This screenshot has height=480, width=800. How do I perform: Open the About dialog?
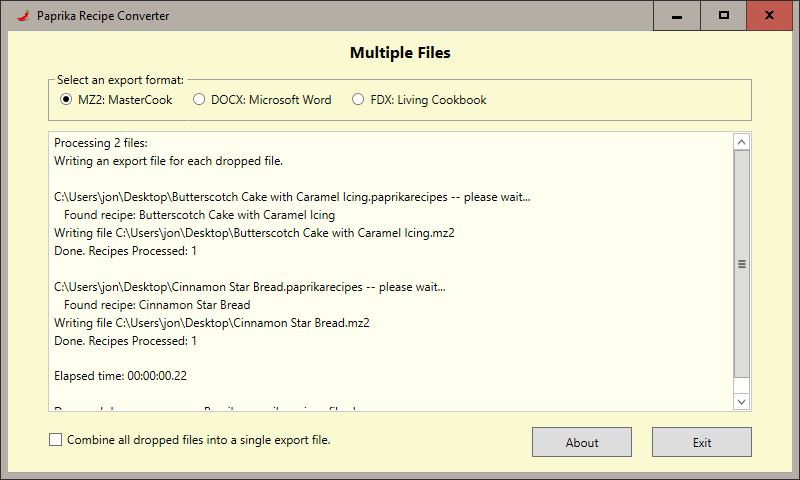582,442
